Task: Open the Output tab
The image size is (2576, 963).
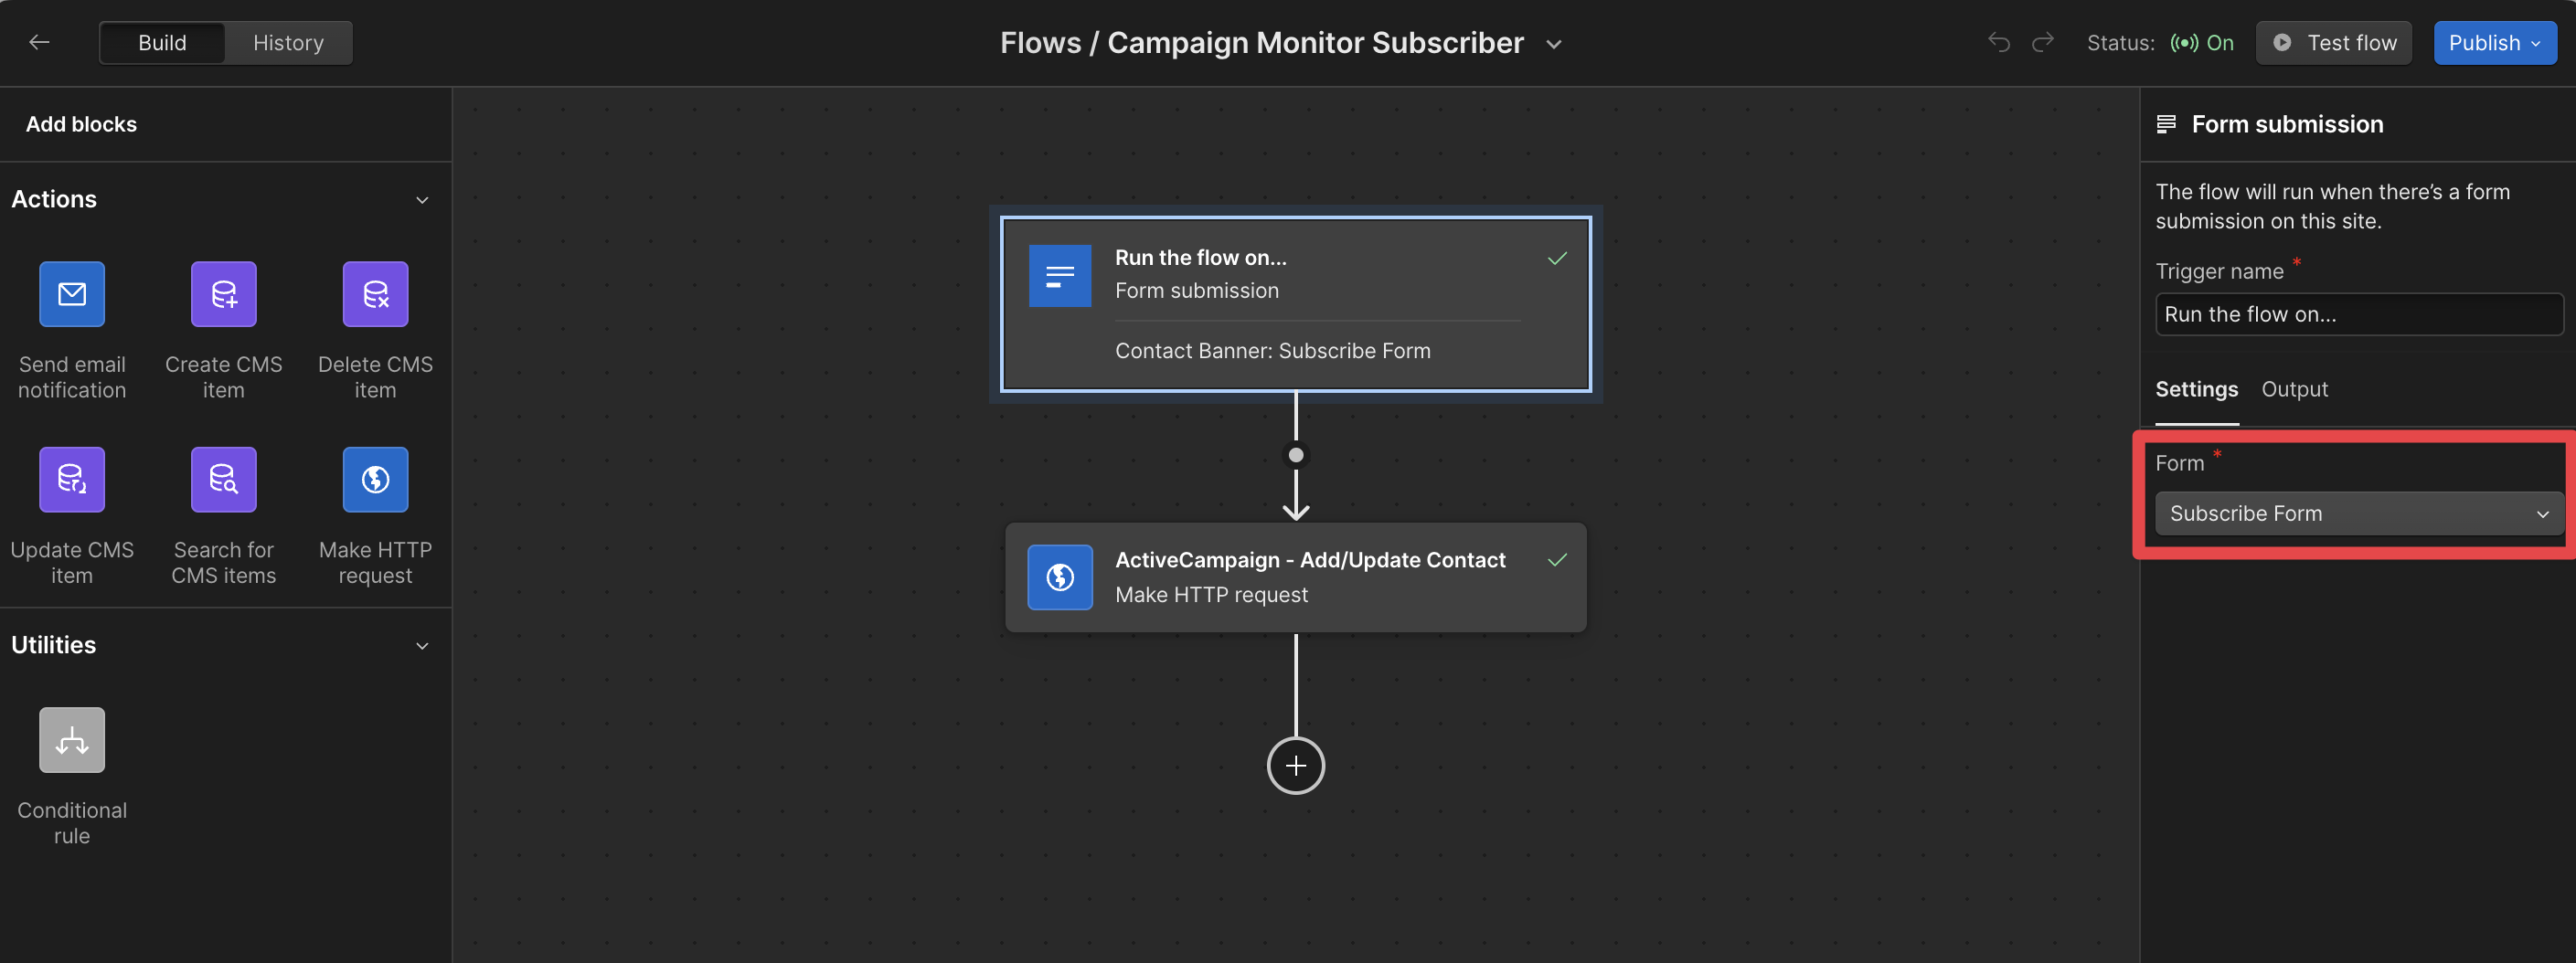Action: pos(2294,389)
